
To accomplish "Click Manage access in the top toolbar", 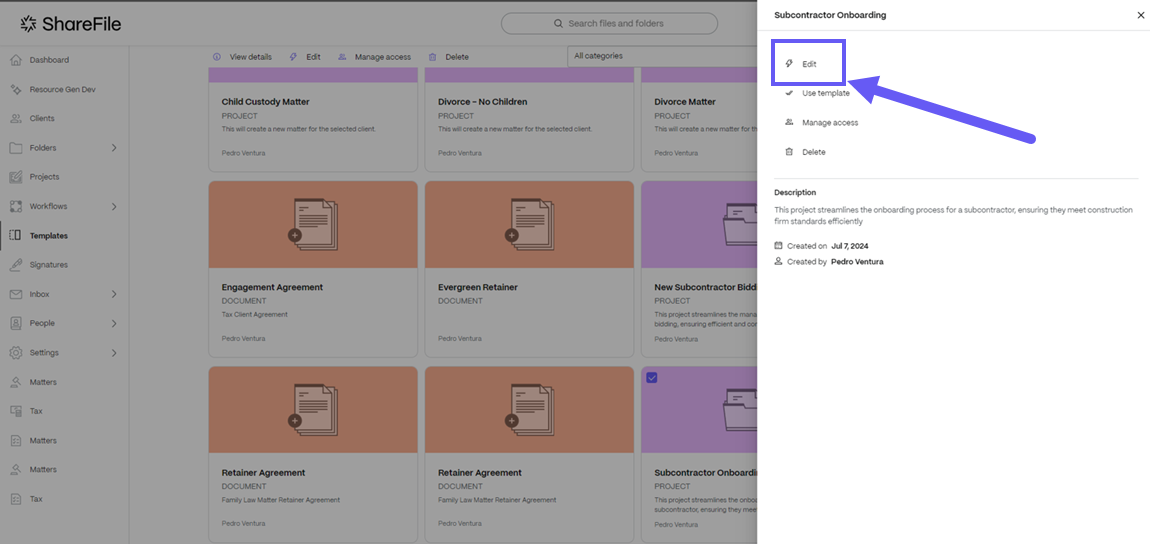I will point(375,57).
